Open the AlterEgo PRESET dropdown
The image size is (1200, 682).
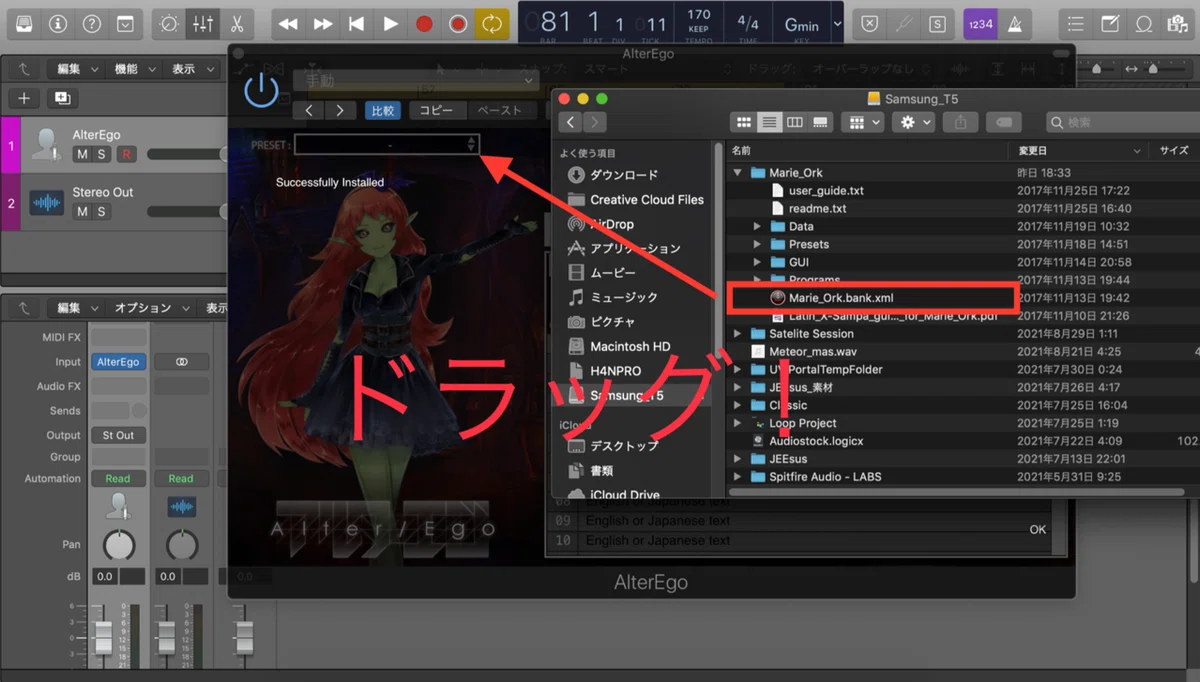pos(387,145)
